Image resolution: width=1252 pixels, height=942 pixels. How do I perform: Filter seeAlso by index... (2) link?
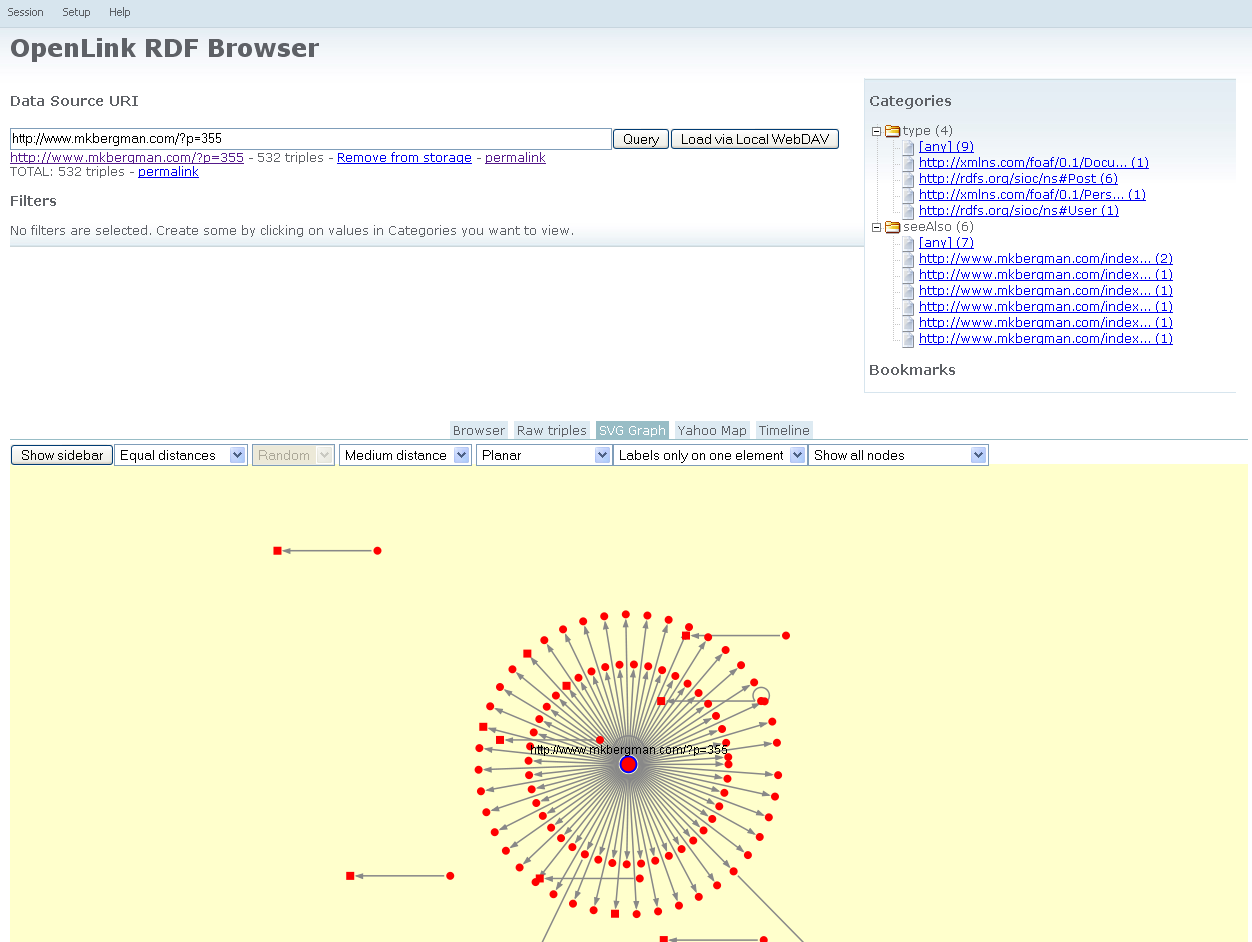point(1046,259)
